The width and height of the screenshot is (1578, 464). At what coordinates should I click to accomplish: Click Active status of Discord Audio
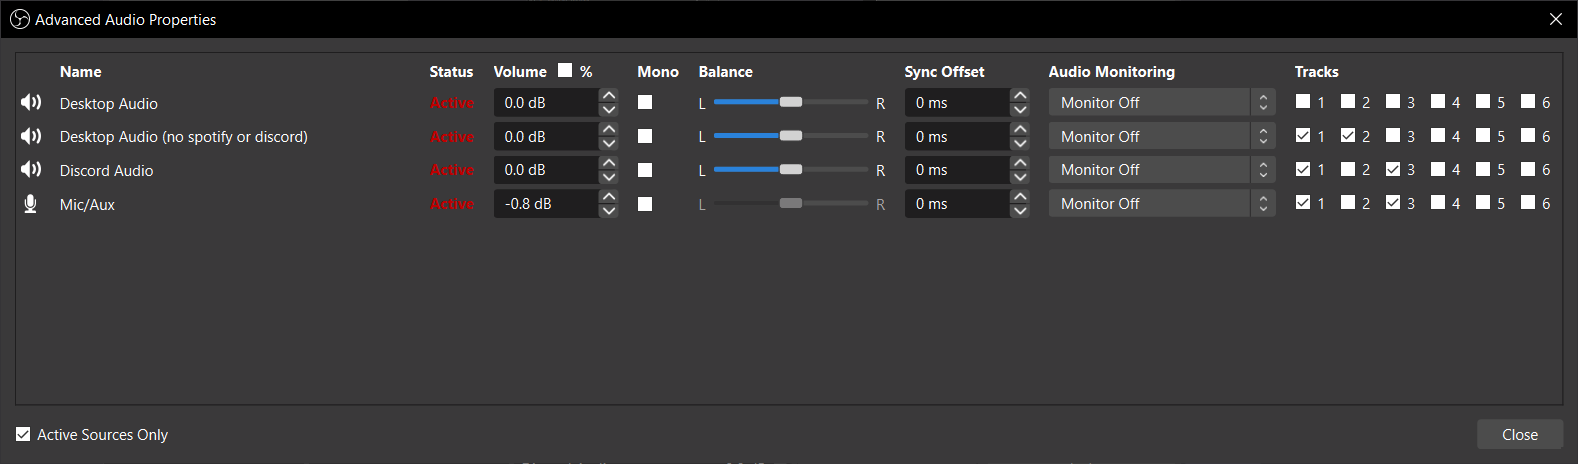click(452, 170)
